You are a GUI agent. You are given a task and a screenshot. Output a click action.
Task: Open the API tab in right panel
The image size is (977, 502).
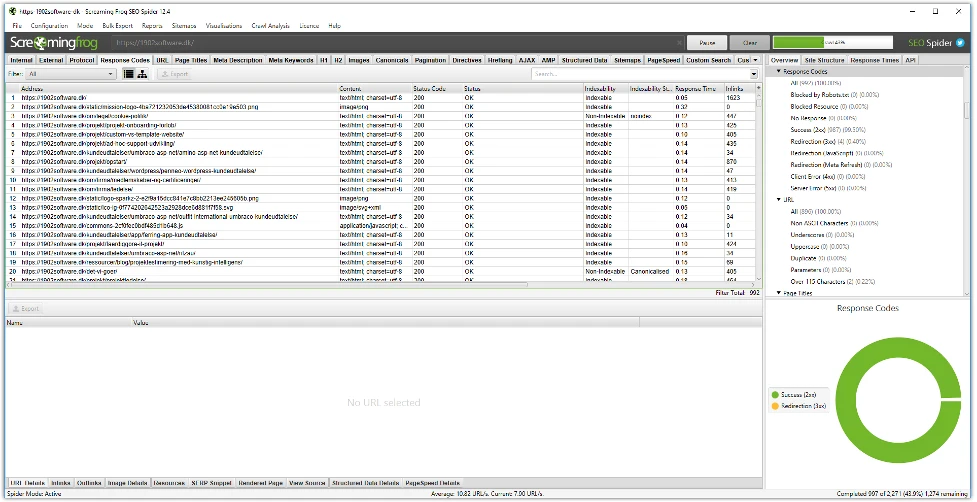coord(910,60)
